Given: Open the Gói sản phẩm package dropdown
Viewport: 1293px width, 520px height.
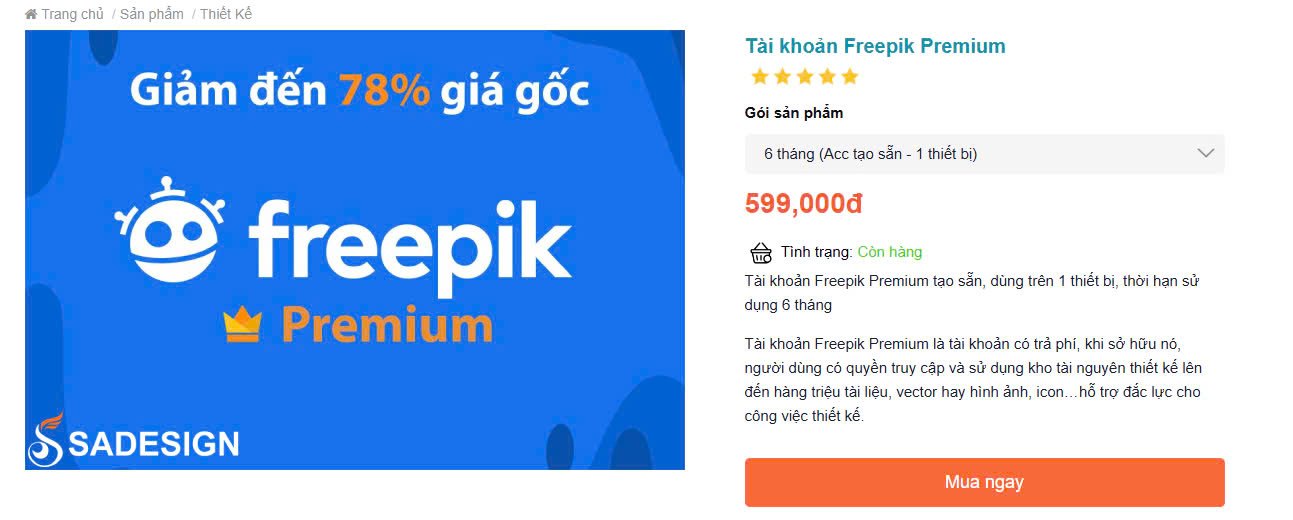Looking at the screenshot, I should coord(984,154).
